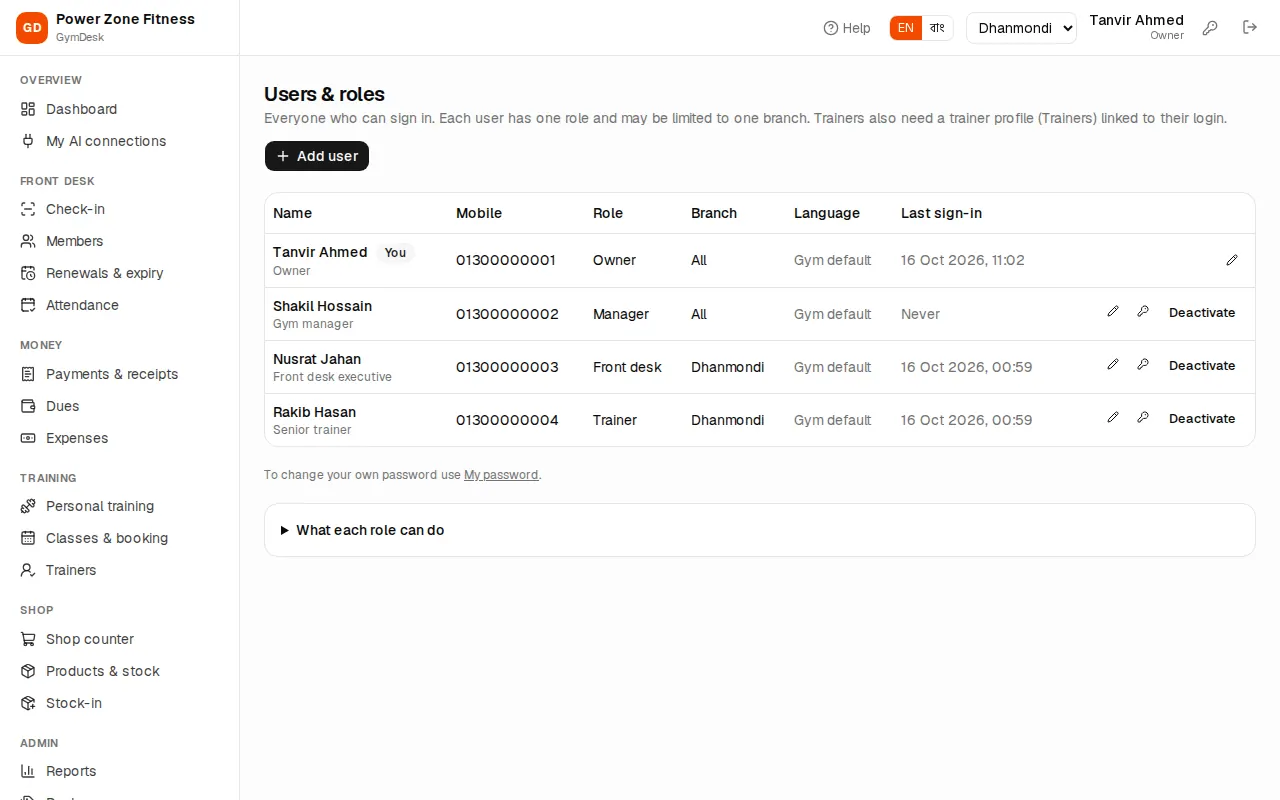
Task: Click the GD logo badge
Action: pyautogui.click(x=32, y=28)
